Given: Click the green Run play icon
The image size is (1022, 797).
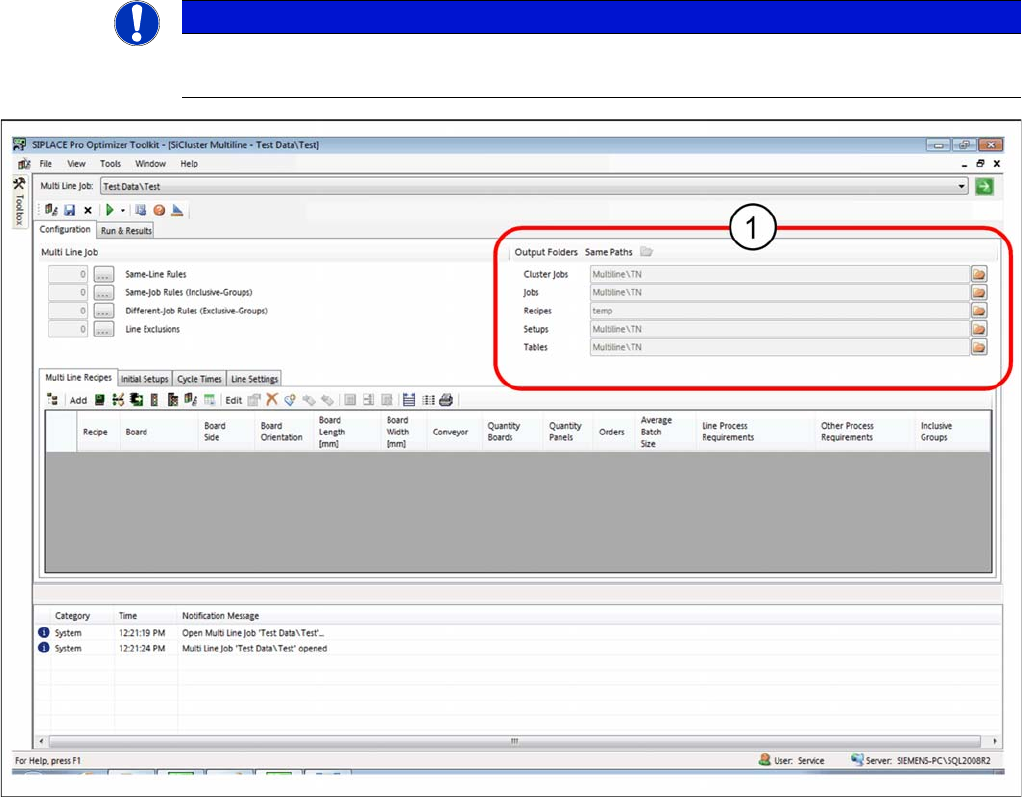Looking at the screenshot, I should (111, 210).
